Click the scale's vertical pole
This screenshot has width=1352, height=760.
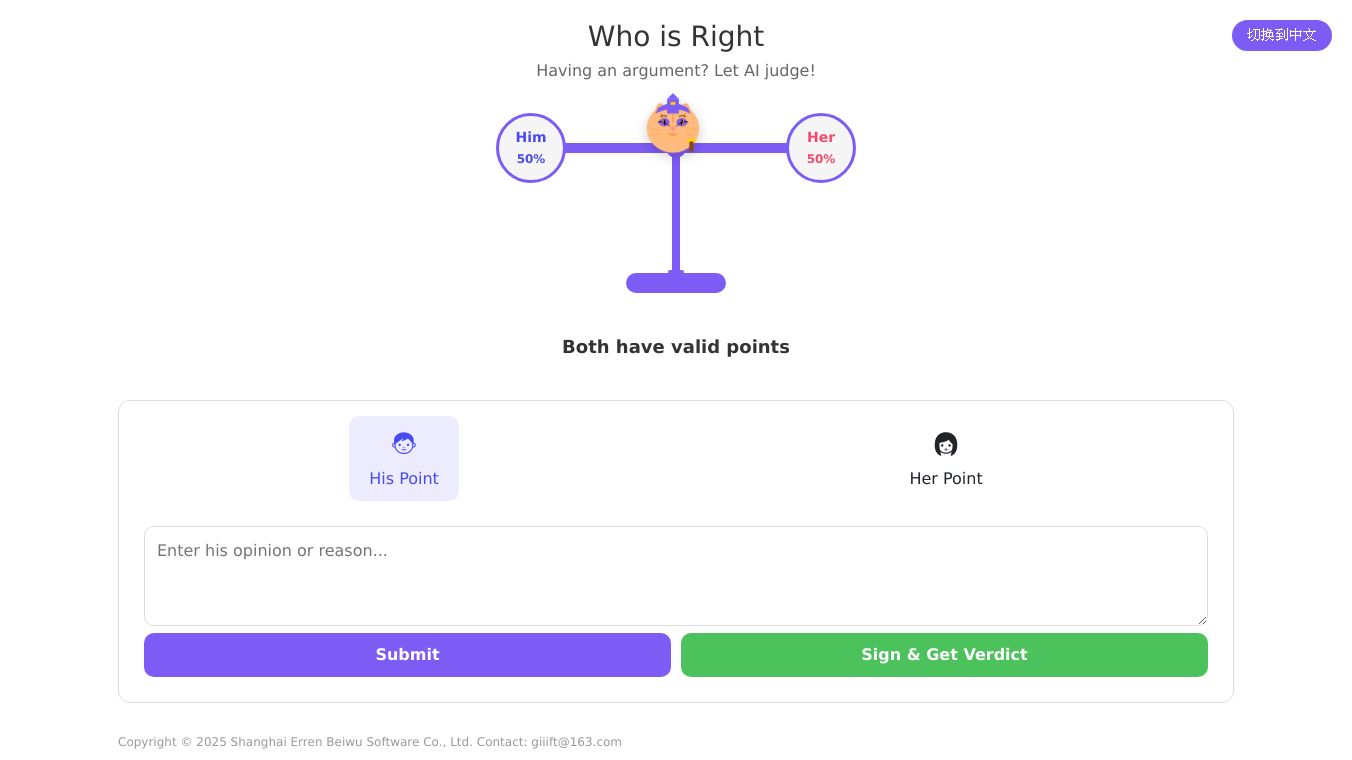676,215
